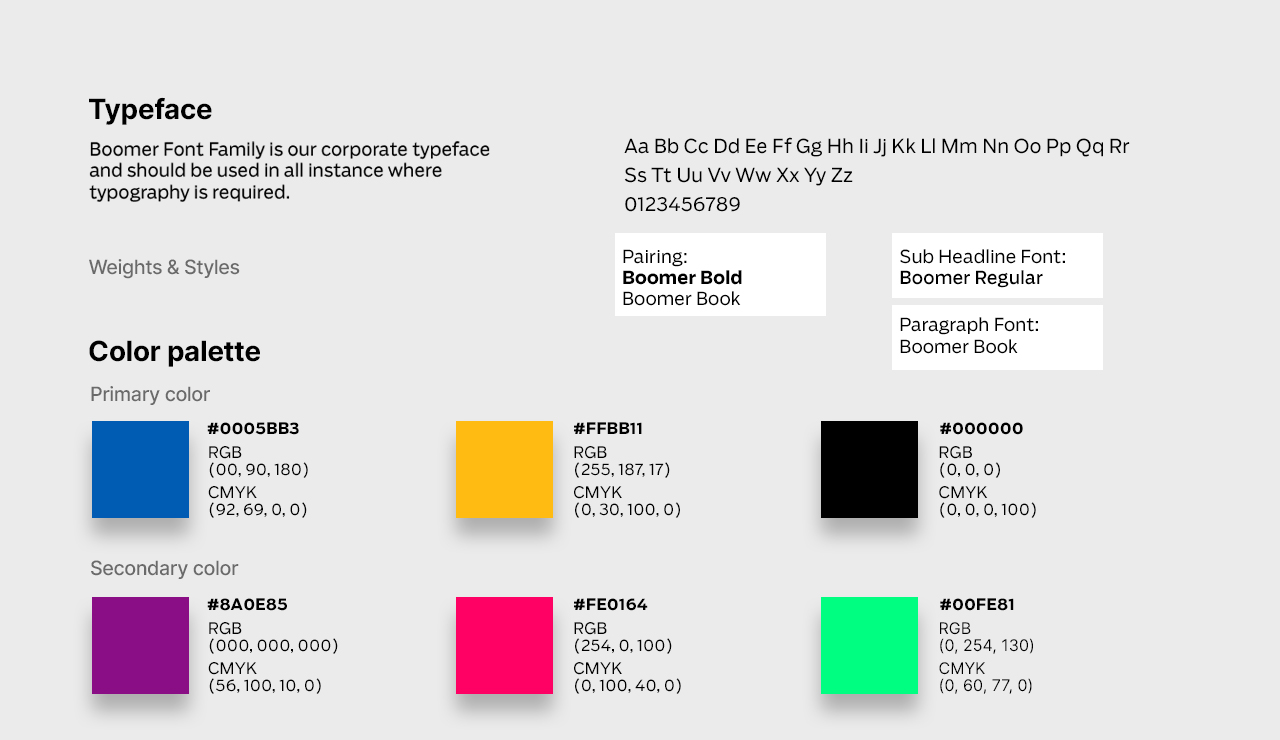
Task: Click the 0123456789 numerals sample
Action: click(682, 205)
